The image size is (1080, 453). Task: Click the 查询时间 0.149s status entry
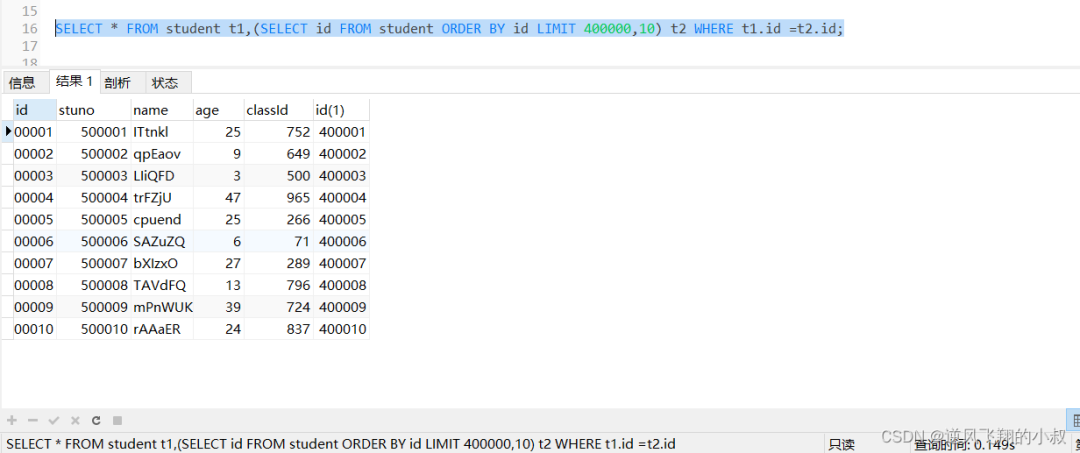pos(964,445)
